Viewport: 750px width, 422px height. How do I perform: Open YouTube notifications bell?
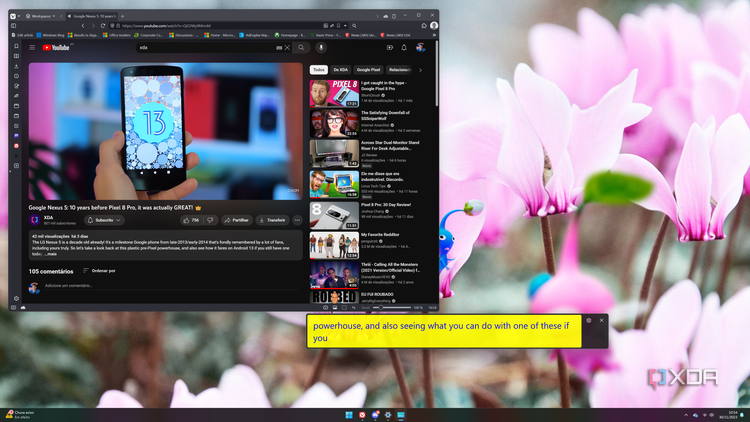pyautogui.click(x=404, y=47)
